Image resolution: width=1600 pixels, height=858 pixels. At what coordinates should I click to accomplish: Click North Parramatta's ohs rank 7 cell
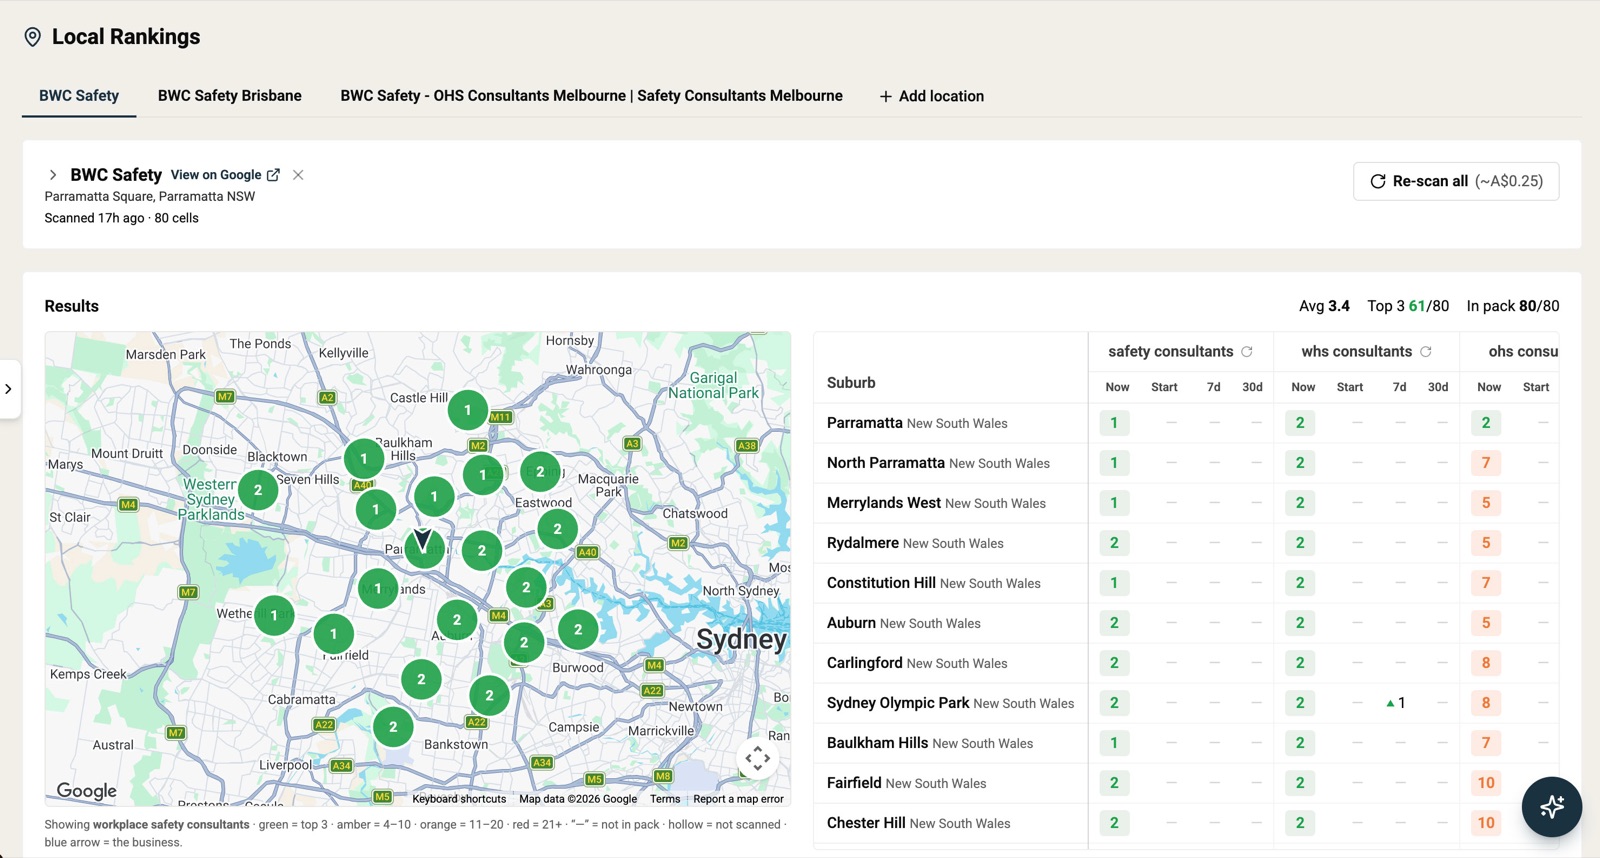pyautogui.click(x=1486, y=463)
